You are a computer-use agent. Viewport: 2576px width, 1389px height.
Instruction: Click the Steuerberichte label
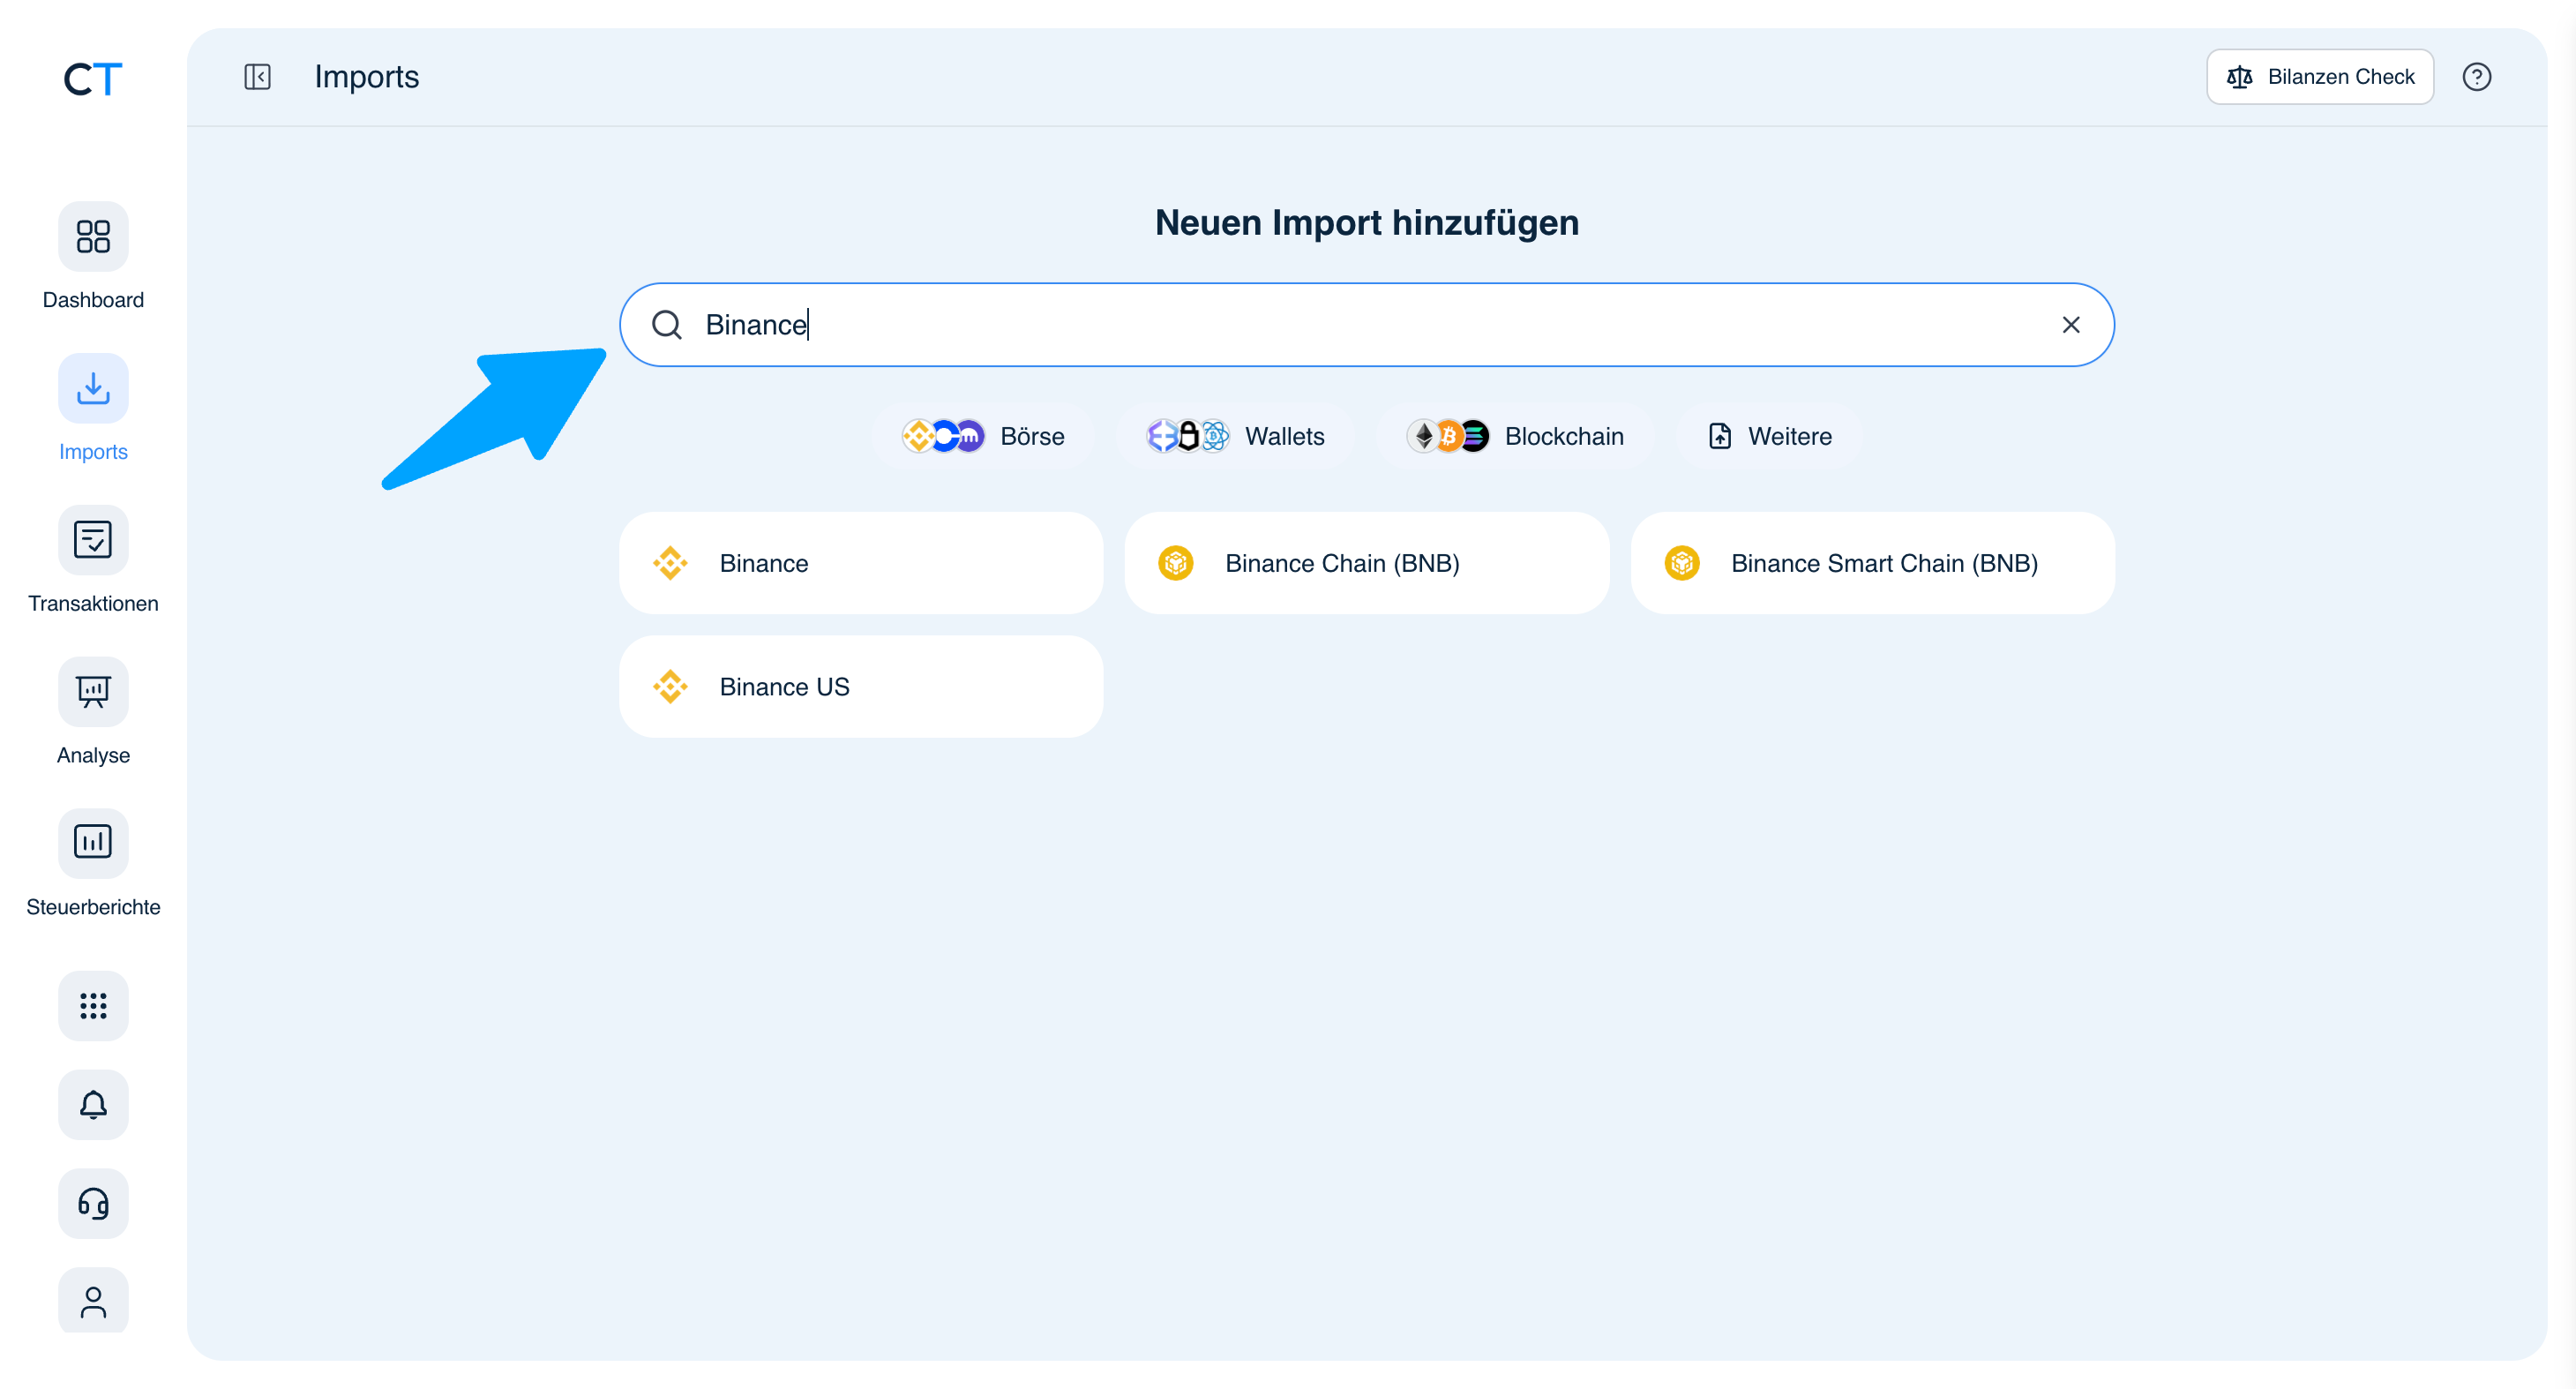93,907
